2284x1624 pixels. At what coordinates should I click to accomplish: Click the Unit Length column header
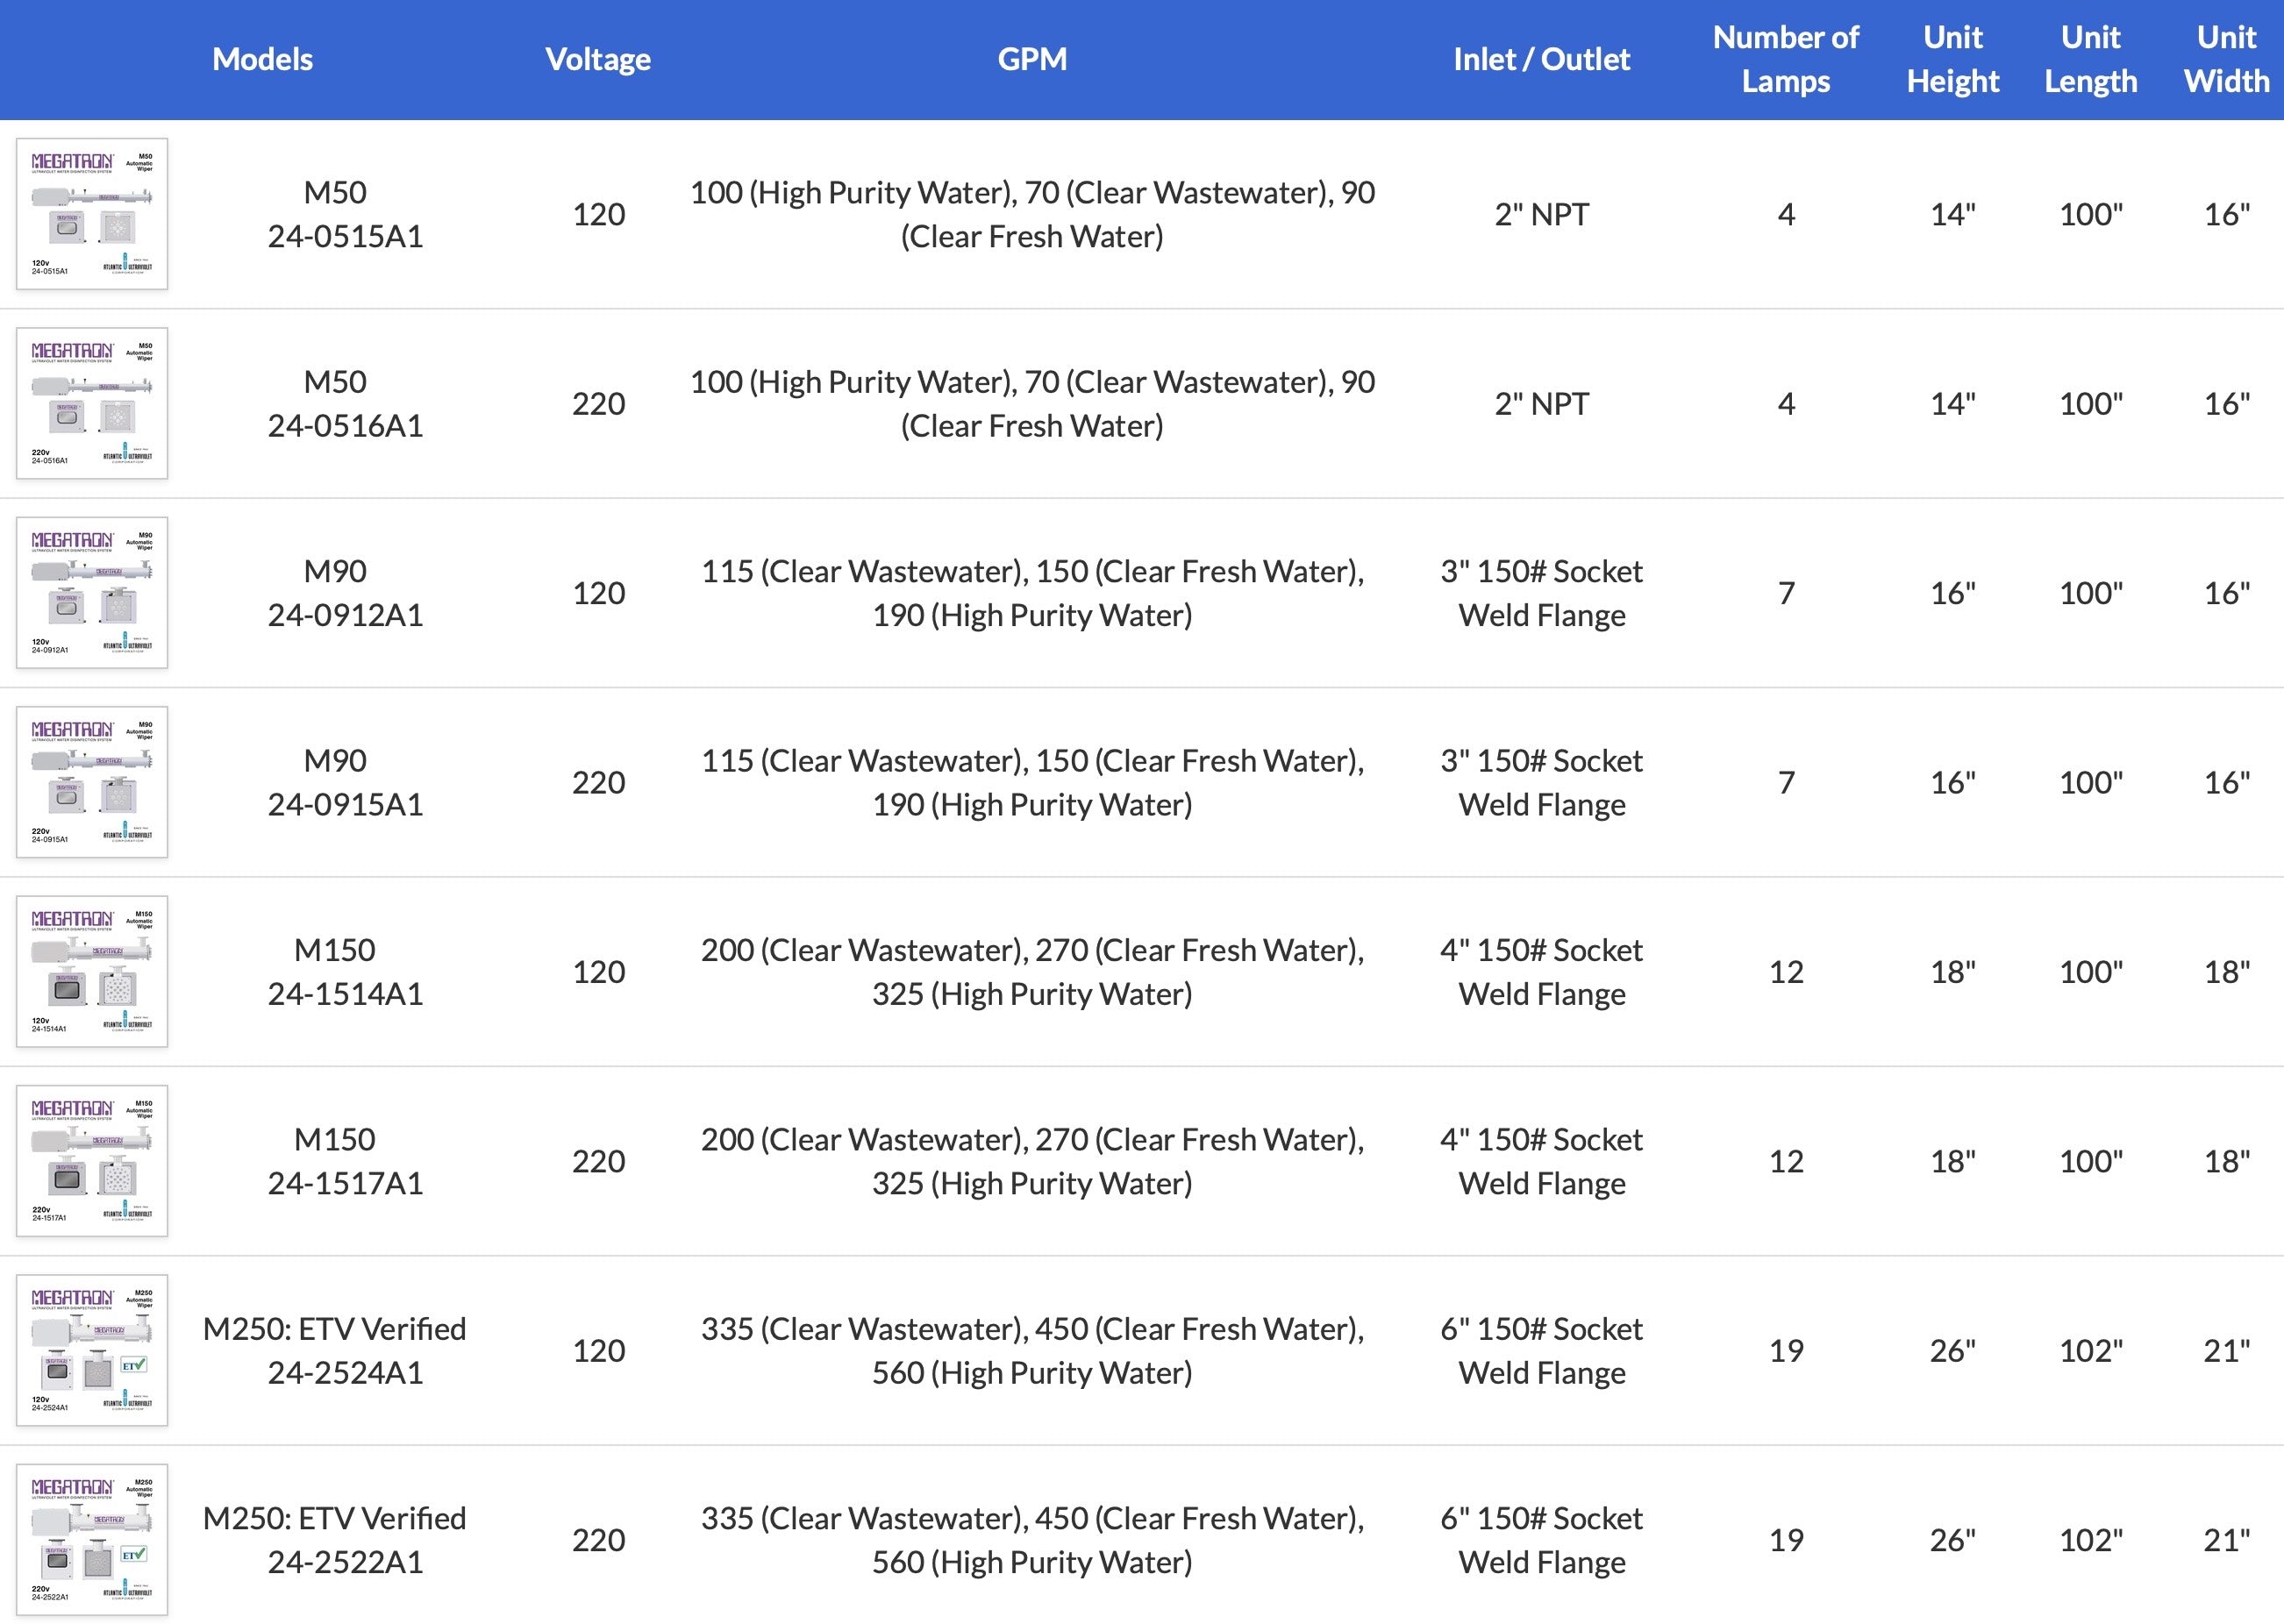tap(2090, 59)
